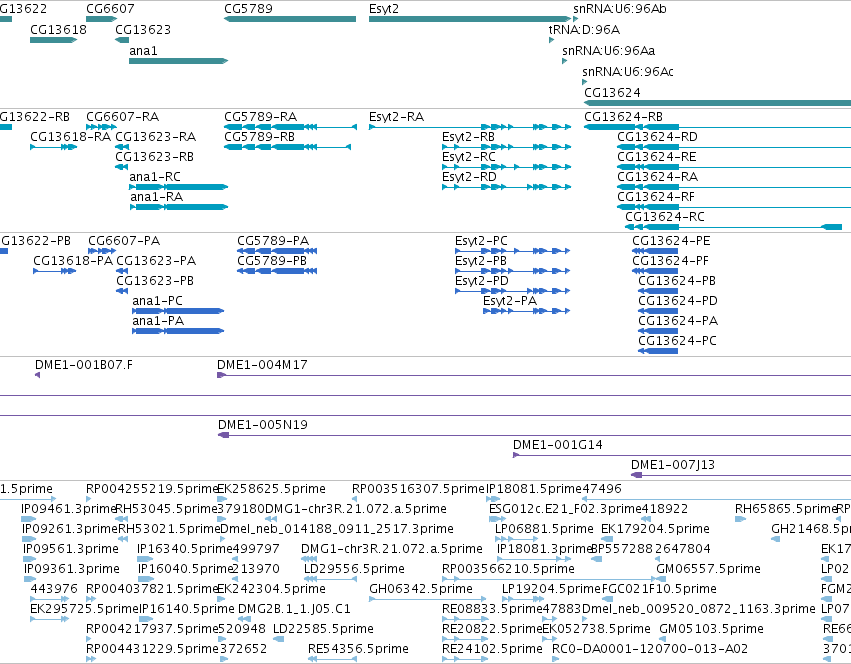Select the CG6607 gene label

coord(110,9)
